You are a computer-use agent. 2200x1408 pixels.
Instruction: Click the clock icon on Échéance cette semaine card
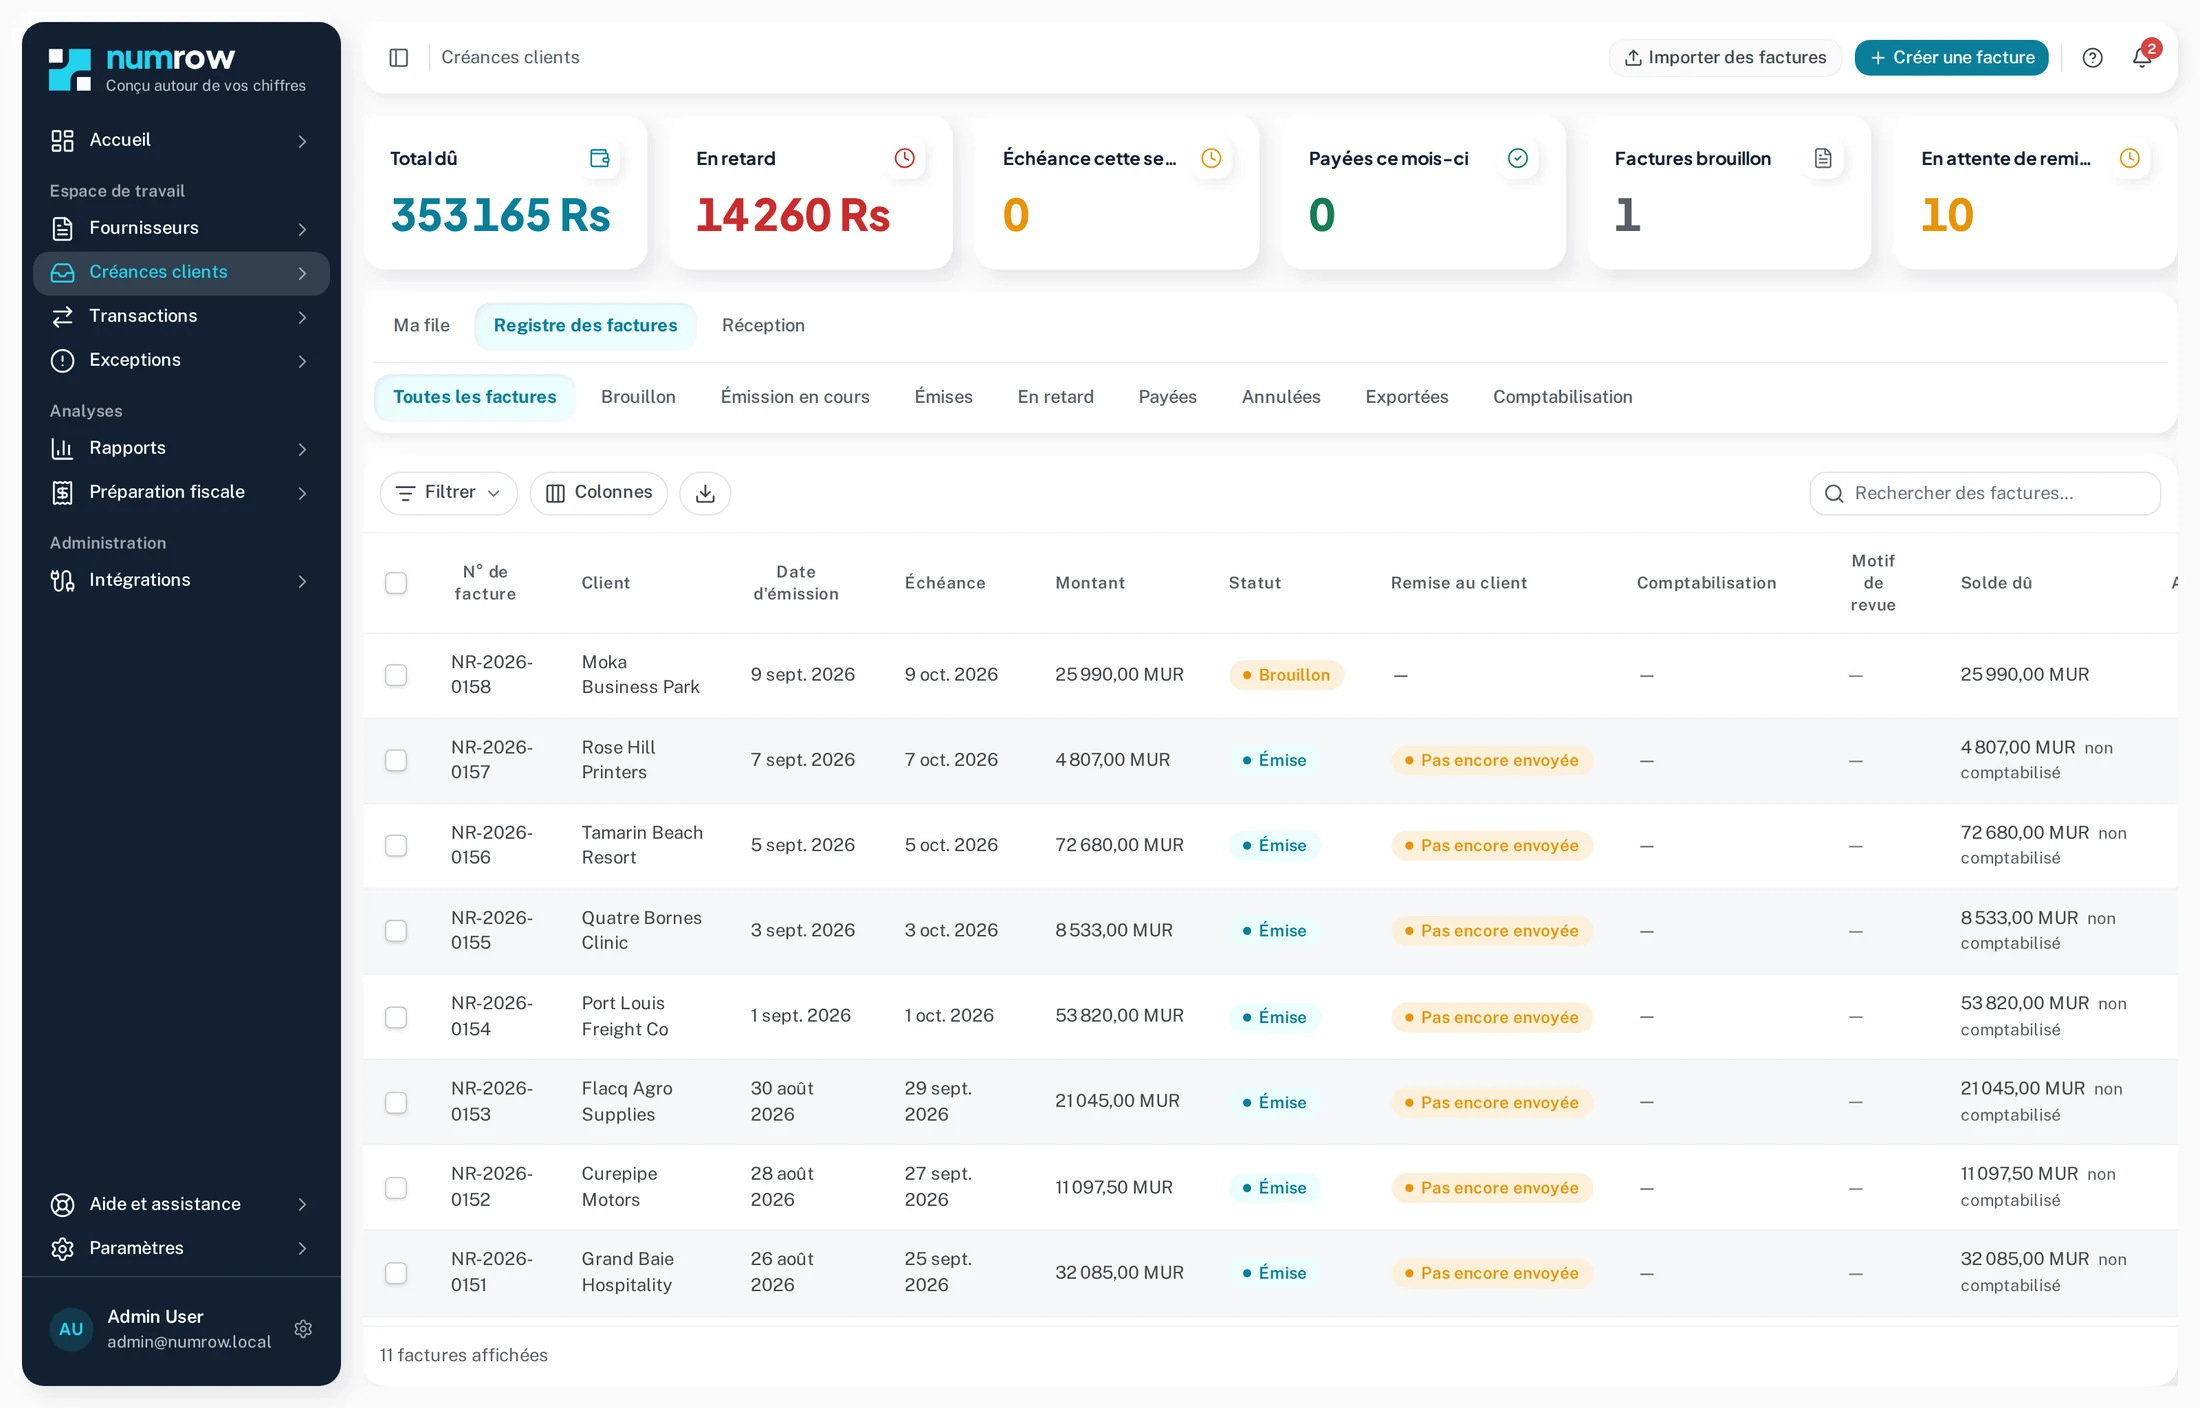1211,158
